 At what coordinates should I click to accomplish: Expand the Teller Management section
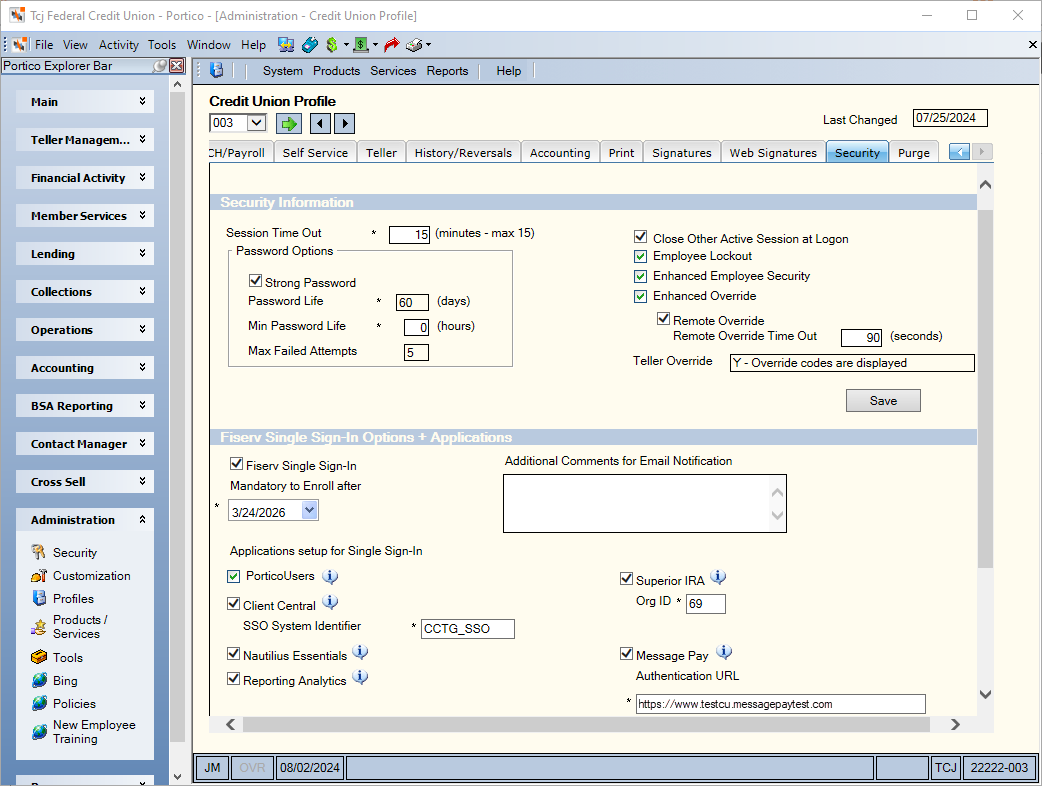[85, 140]
